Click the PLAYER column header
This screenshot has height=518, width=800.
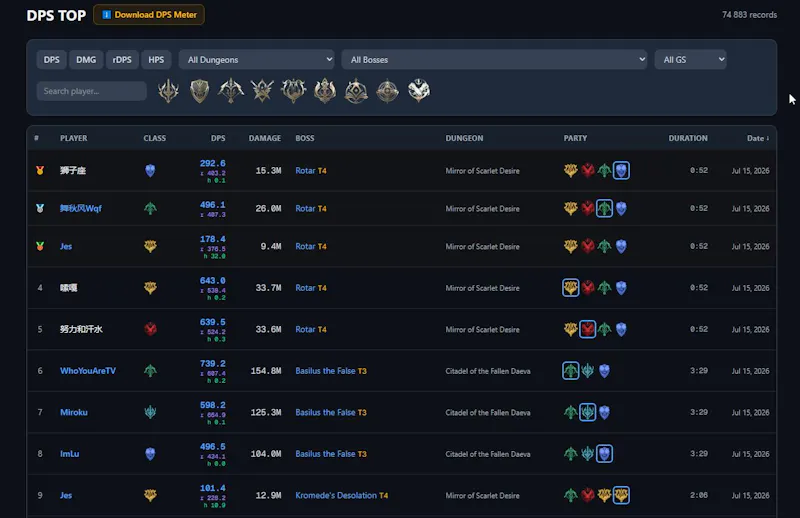coord(73,138)
